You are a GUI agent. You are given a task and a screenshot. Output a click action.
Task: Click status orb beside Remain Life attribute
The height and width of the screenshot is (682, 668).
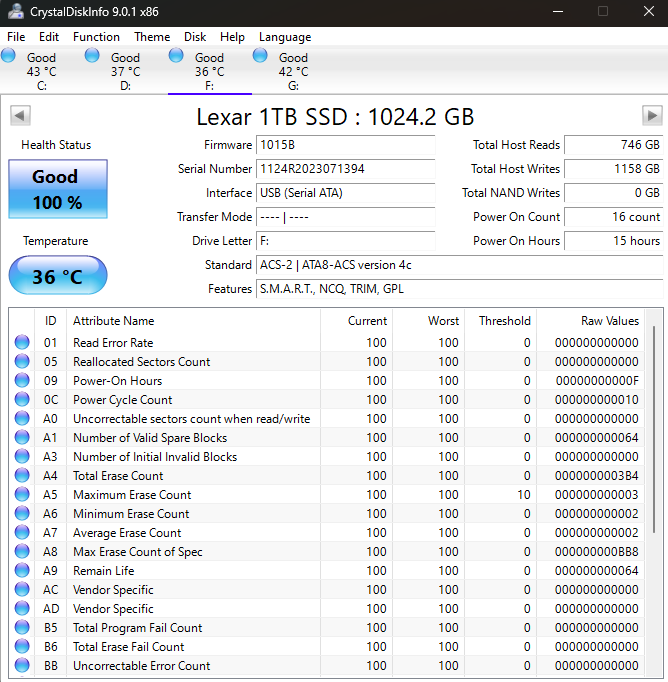coord(22,571)
